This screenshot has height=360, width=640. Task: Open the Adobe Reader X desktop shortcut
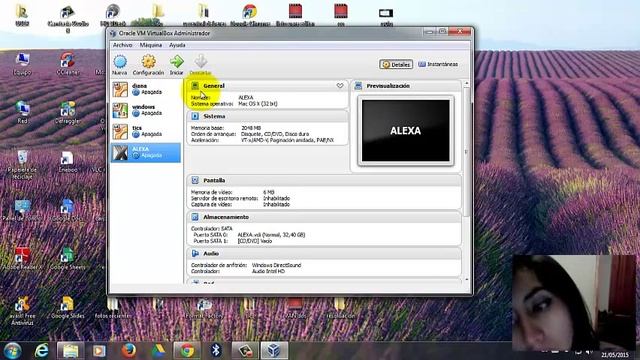pyautogui.click(x=22, y=258)
